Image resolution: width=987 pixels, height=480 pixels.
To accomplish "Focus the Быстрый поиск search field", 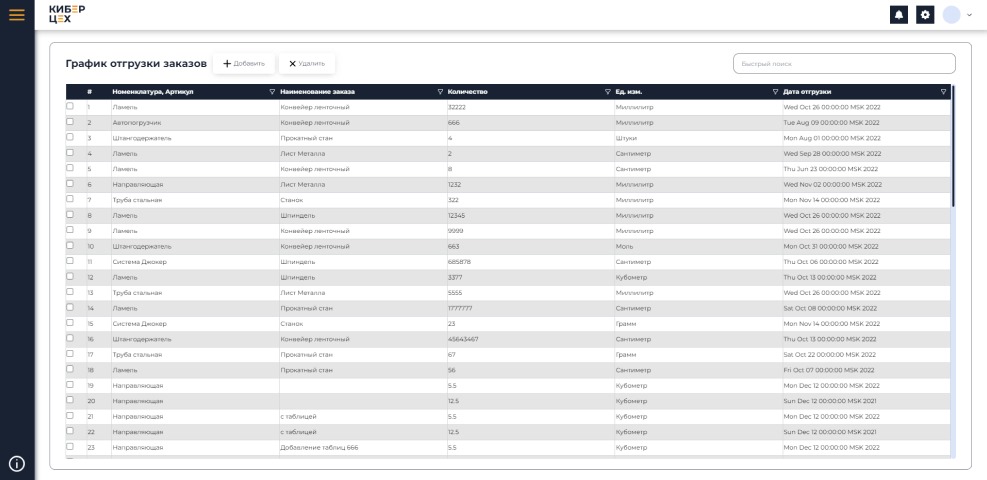I will click(x=844, y=64).
